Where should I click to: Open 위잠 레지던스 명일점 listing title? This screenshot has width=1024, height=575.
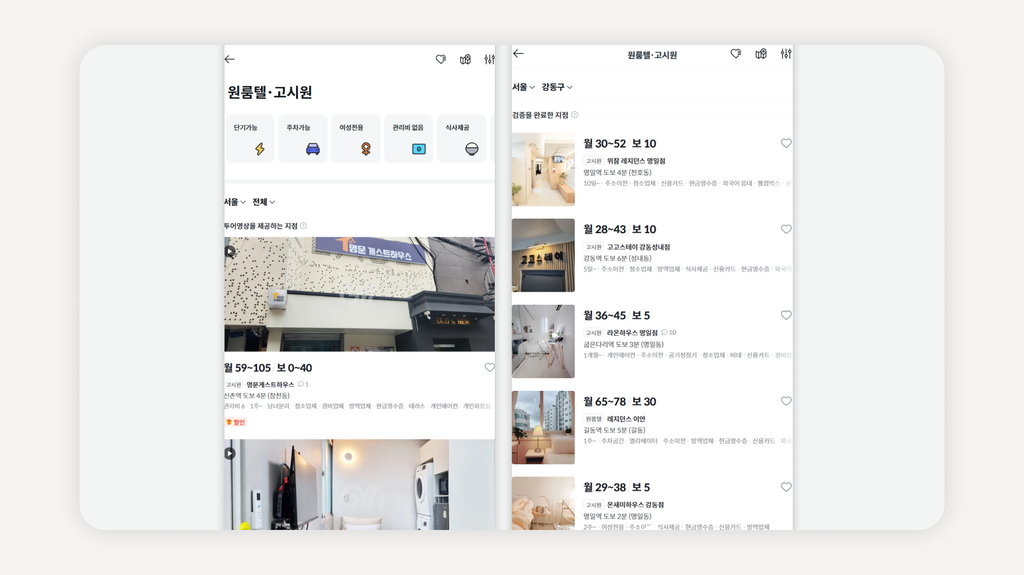[636, 161]
